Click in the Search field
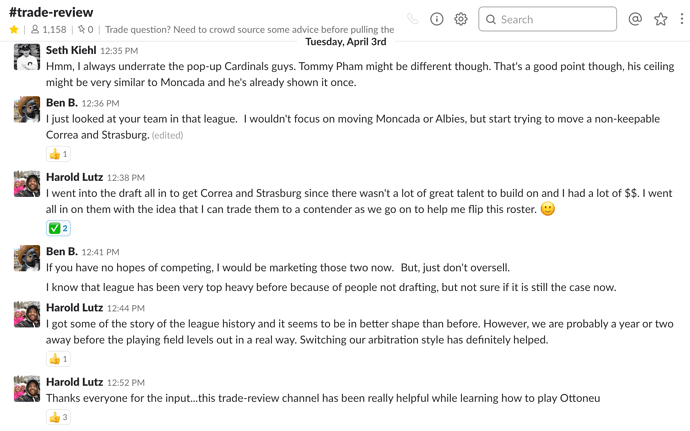 (547, 19)
